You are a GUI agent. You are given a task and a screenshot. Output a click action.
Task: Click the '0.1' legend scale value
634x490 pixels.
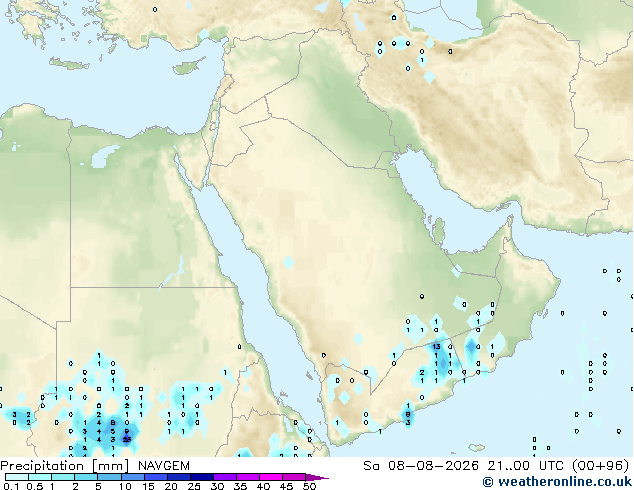click(x=11, y=486)
